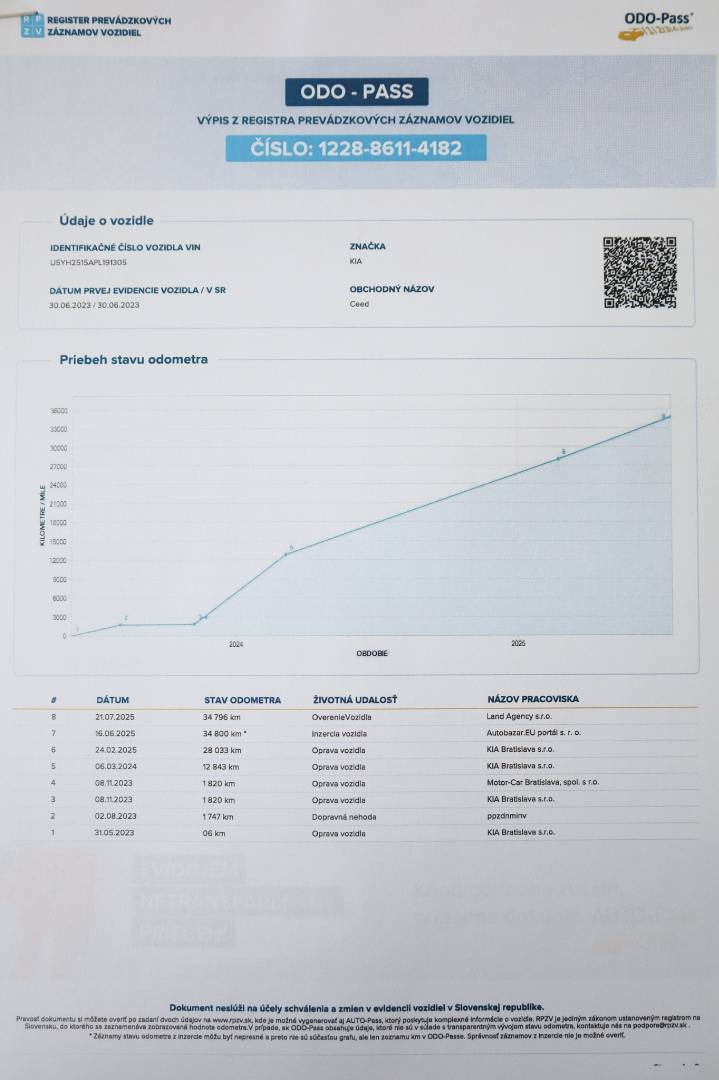The height and width of the screenshot is (1080, 719).
Task: Click the KILOMETRE / MILE vertical axis title
Action: (x=43, y=516)
